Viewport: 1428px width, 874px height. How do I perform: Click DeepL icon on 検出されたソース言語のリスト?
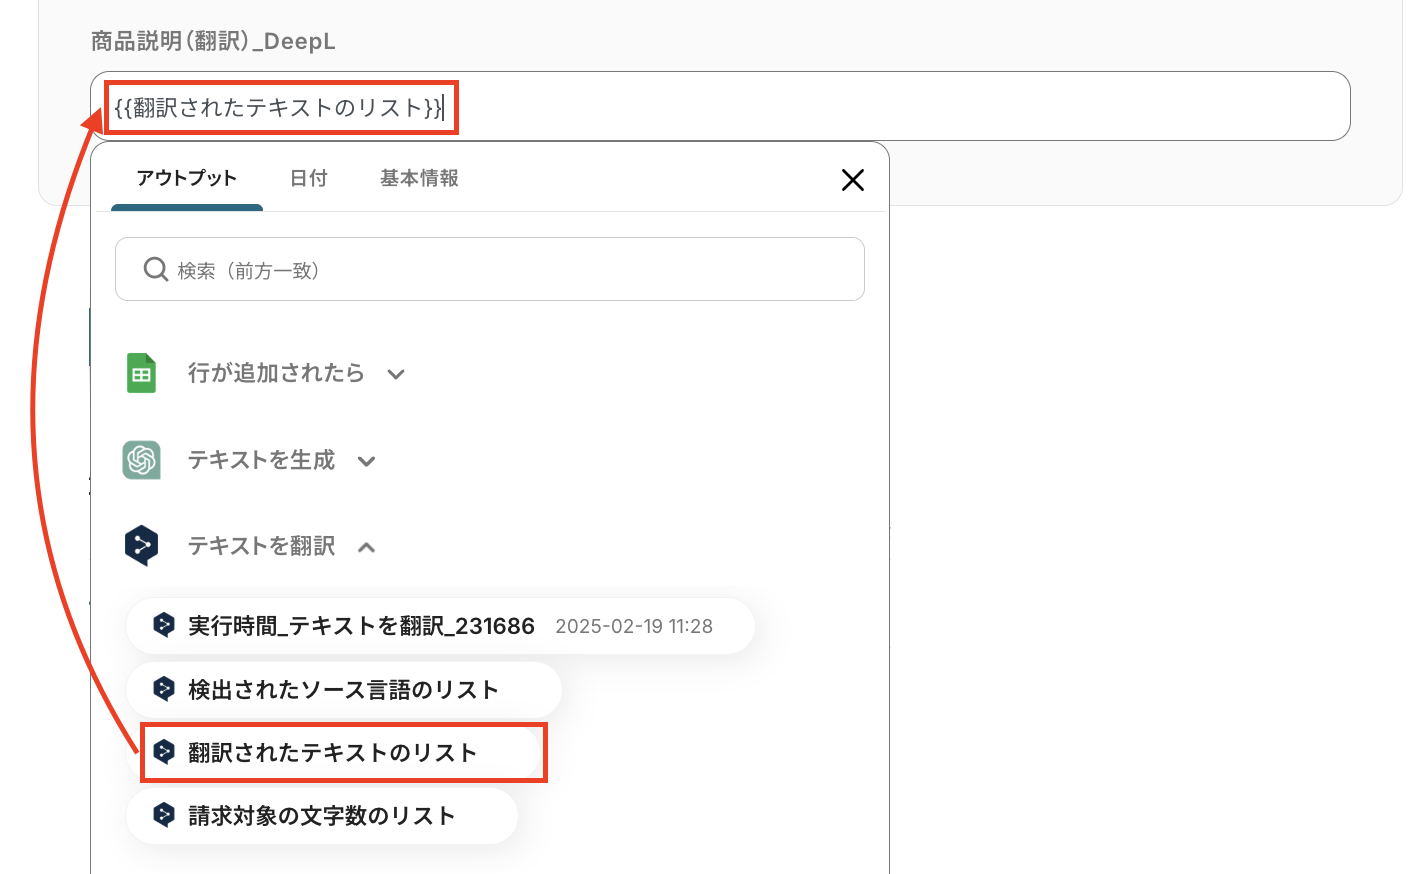pos(164,689)
